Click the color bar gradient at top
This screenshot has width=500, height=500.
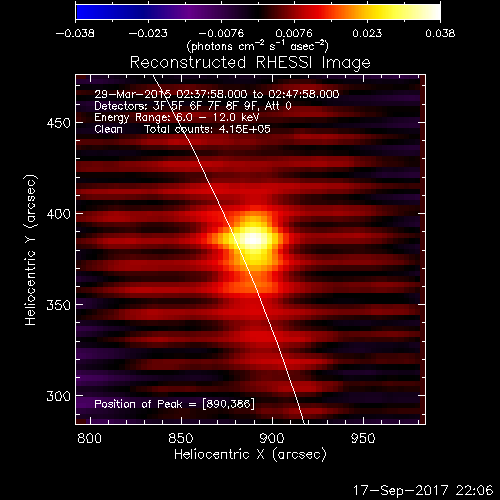click(258, 12)
